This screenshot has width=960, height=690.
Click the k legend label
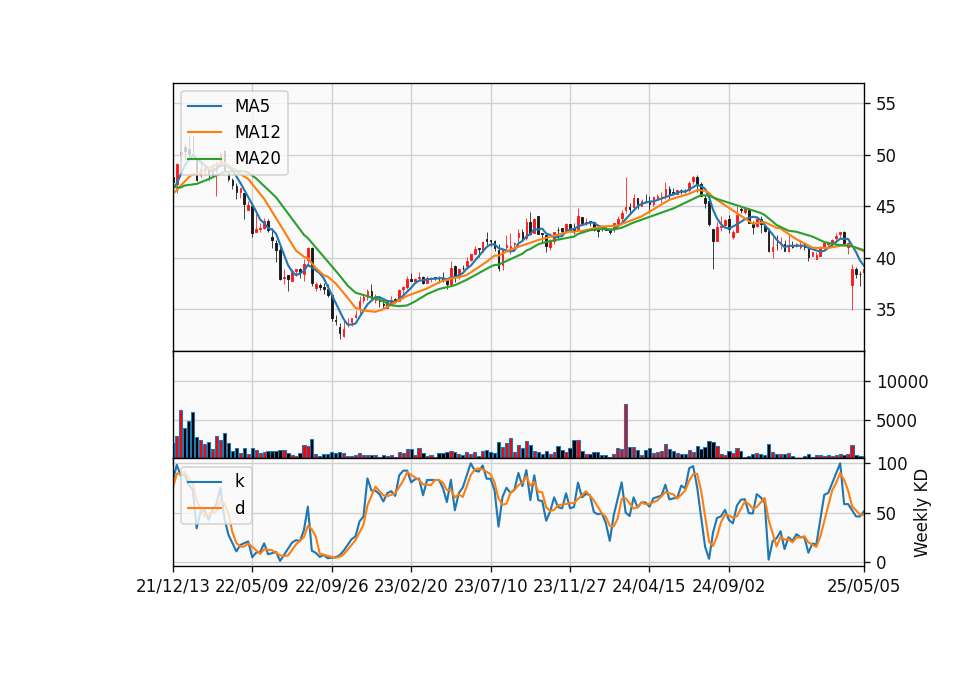point(239,481)
